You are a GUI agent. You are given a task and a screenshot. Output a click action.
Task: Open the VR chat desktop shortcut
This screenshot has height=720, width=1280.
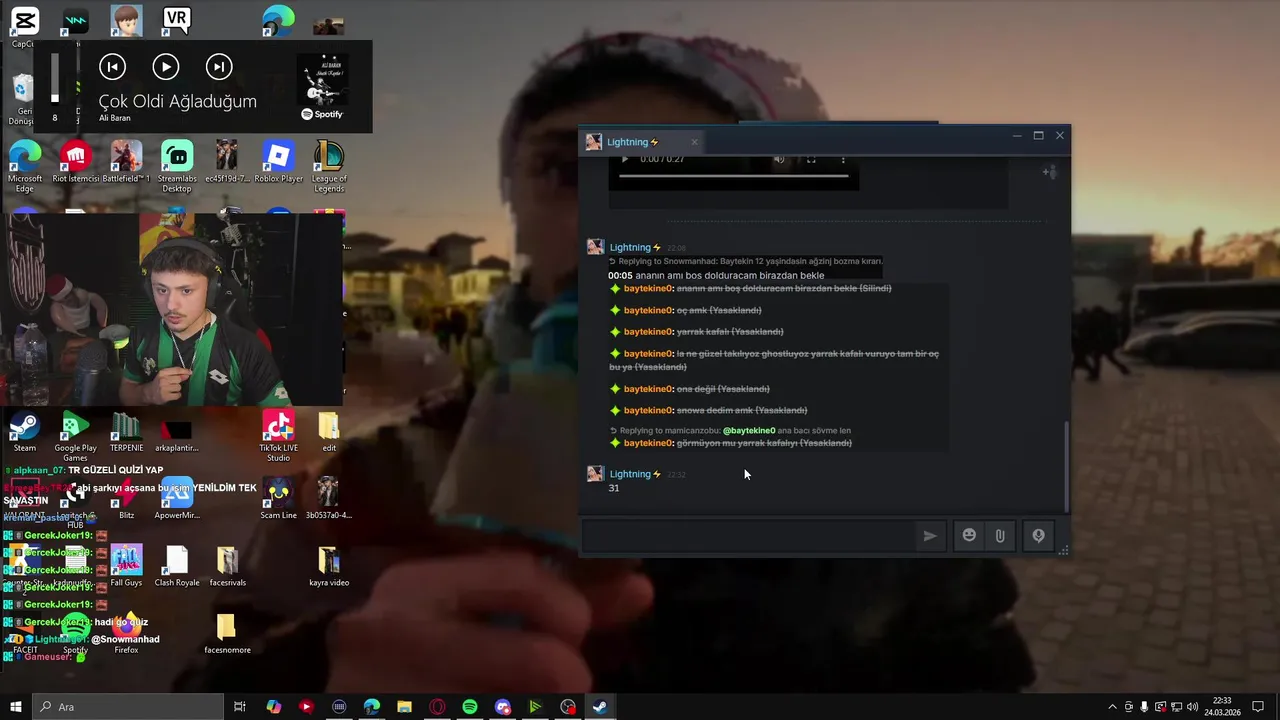(177, 20)
